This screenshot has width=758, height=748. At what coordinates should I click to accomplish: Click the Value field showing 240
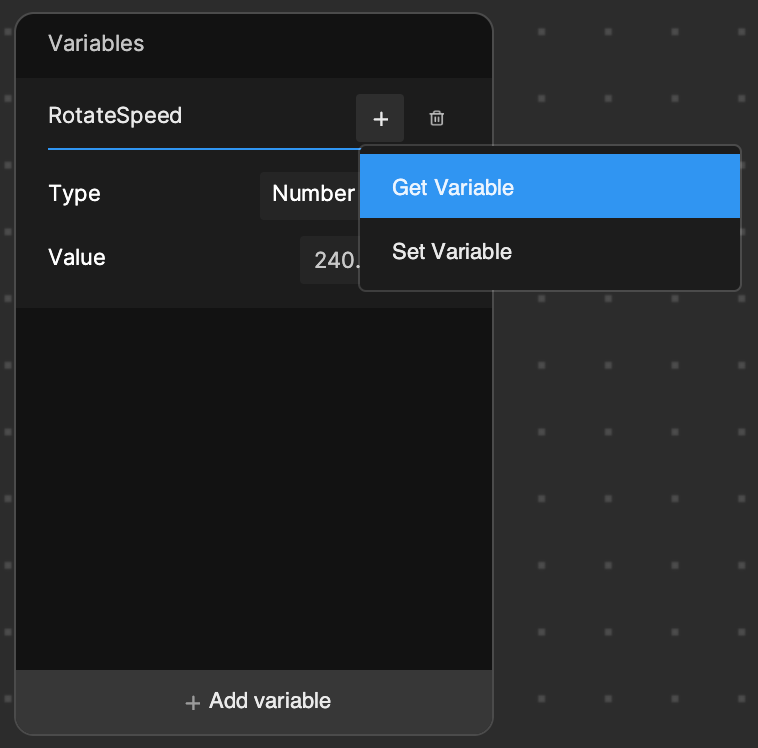(x=330, y=260)
